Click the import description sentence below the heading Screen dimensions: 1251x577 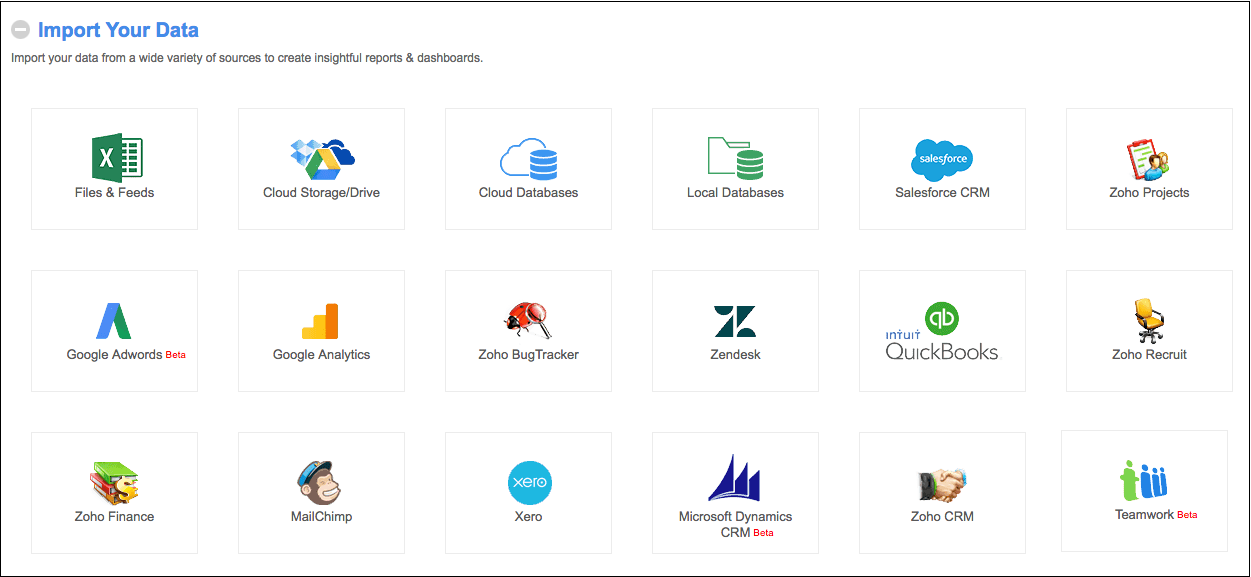click(x=247, y=58)
